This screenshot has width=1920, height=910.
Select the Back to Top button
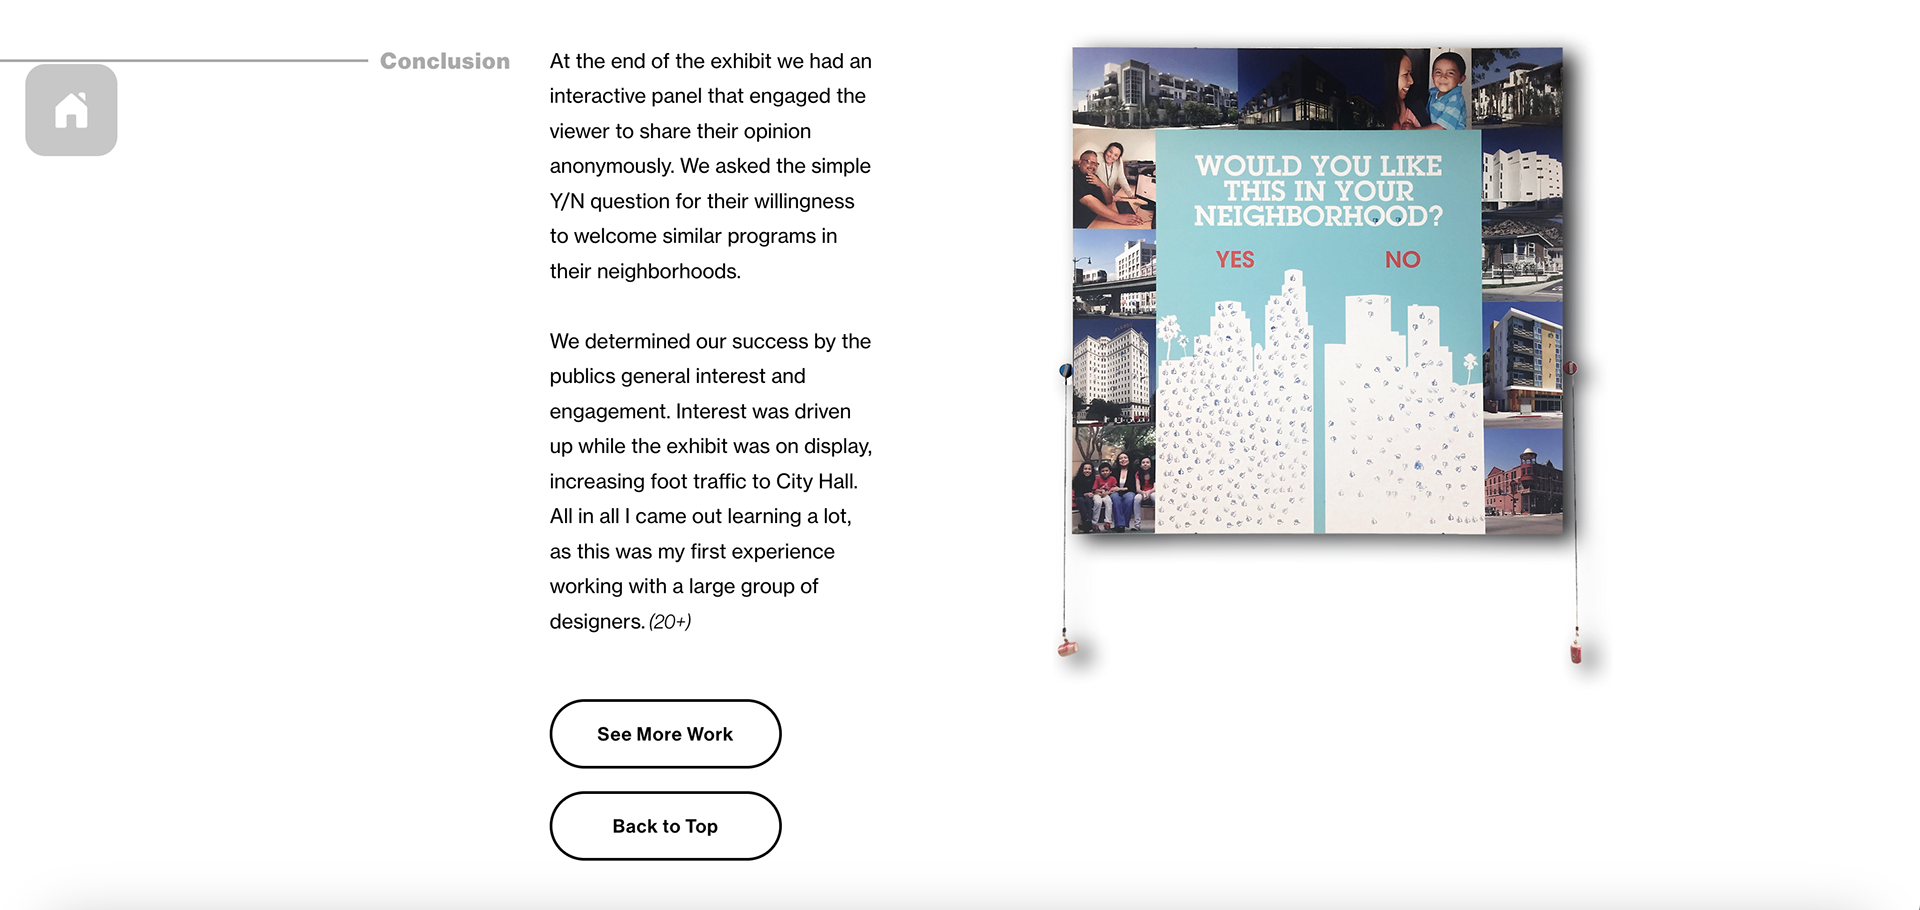click(x=665, y=826)
